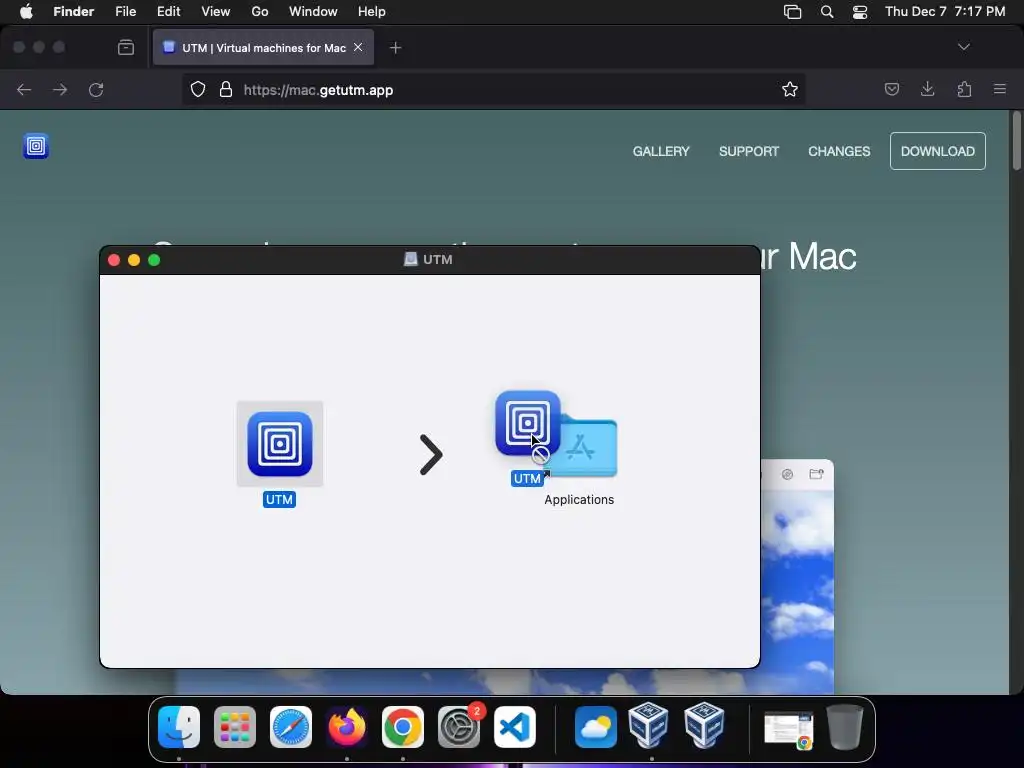Open Spotlight search
Image resolution: width=1024 pixels, height=768 pixels.
point(827,12)
